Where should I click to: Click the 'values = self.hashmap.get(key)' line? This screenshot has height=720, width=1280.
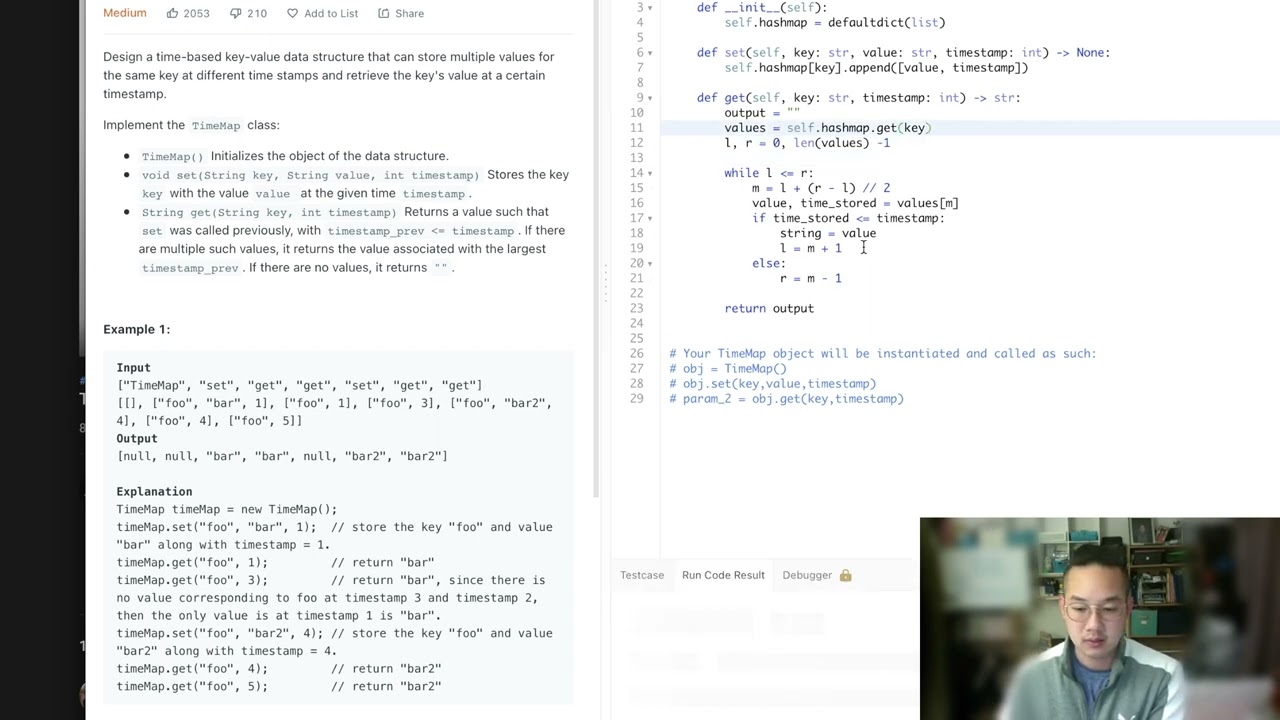(828, 128)
